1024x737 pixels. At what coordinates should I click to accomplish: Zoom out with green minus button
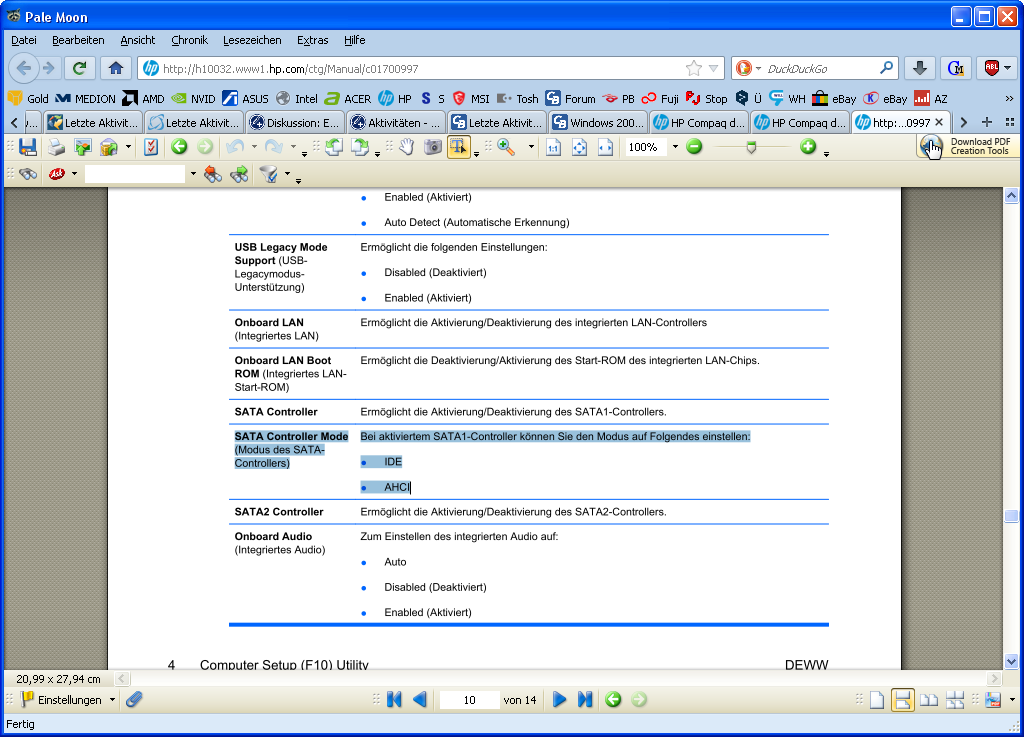[694, 147]
